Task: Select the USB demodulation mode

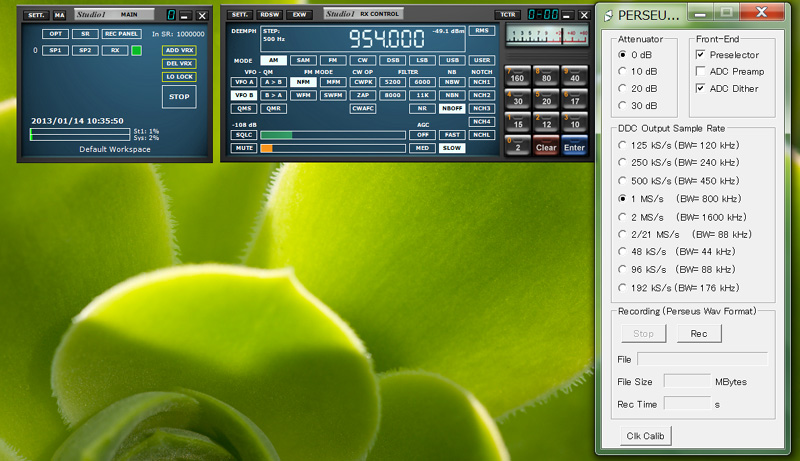Action: click(452, 60)
